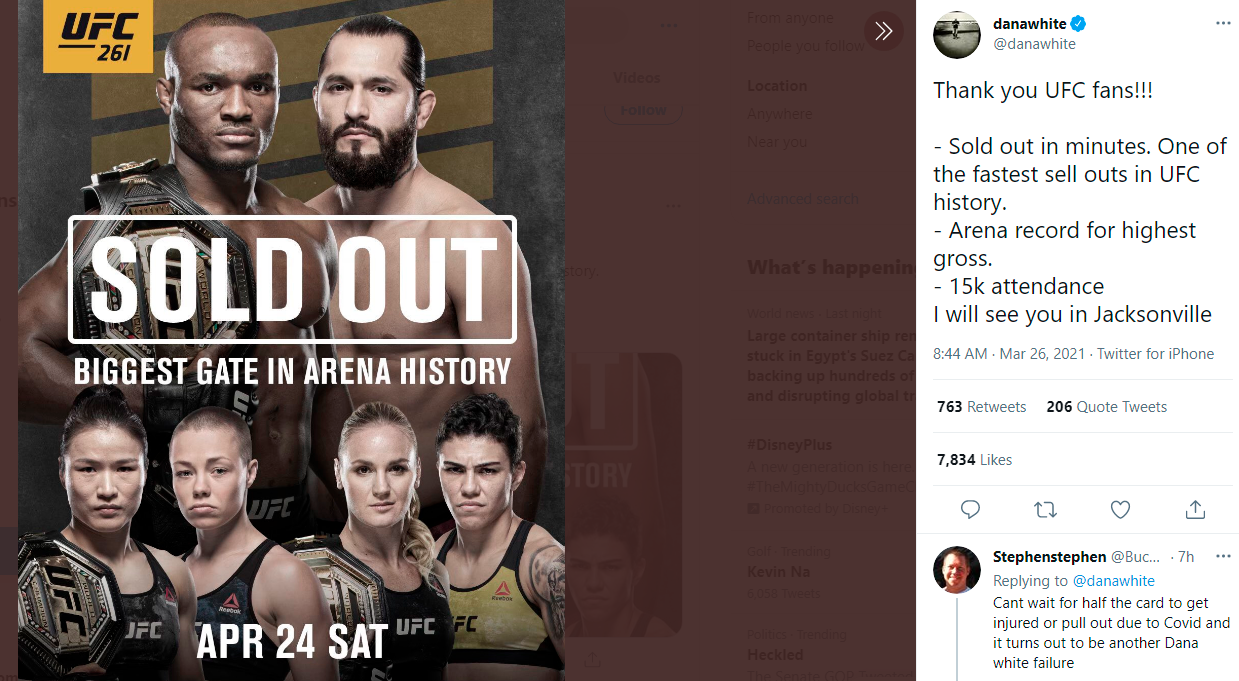Retweet the UFC 261 tweet

tap(1045, 510)
